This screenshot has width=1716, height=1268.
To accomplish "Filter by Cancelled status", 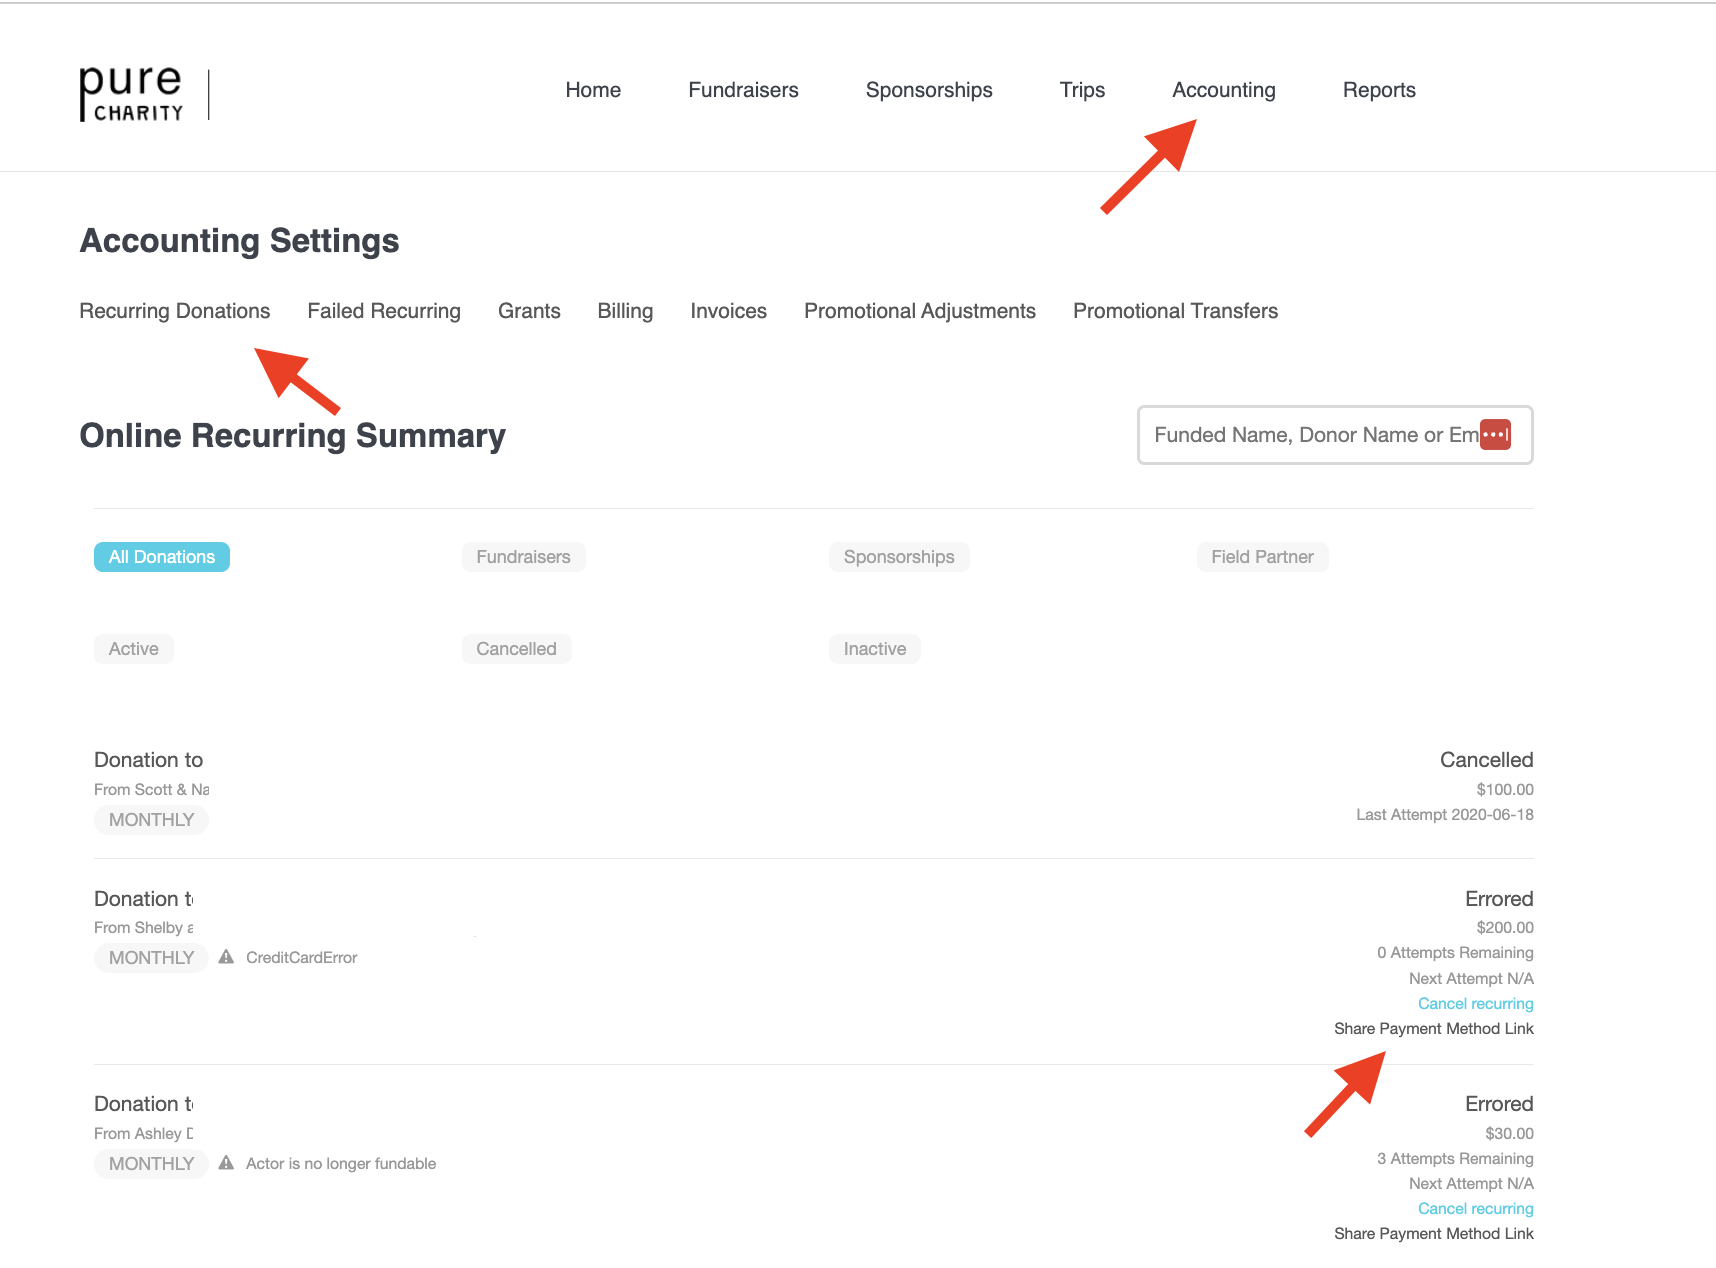I will (516, 649).
